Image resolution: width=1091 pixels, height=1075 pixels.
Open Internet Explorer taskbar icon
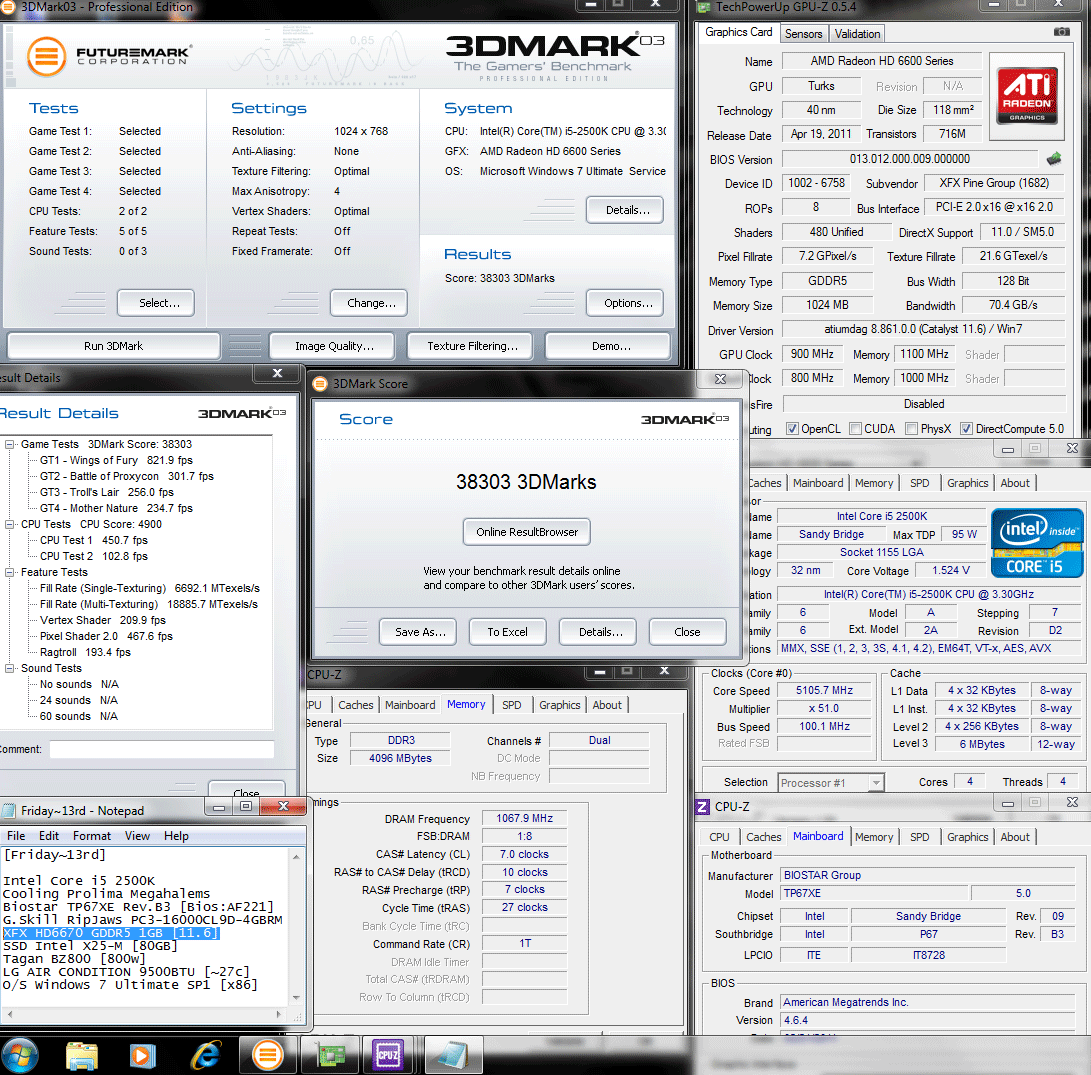click(207, 1056)
